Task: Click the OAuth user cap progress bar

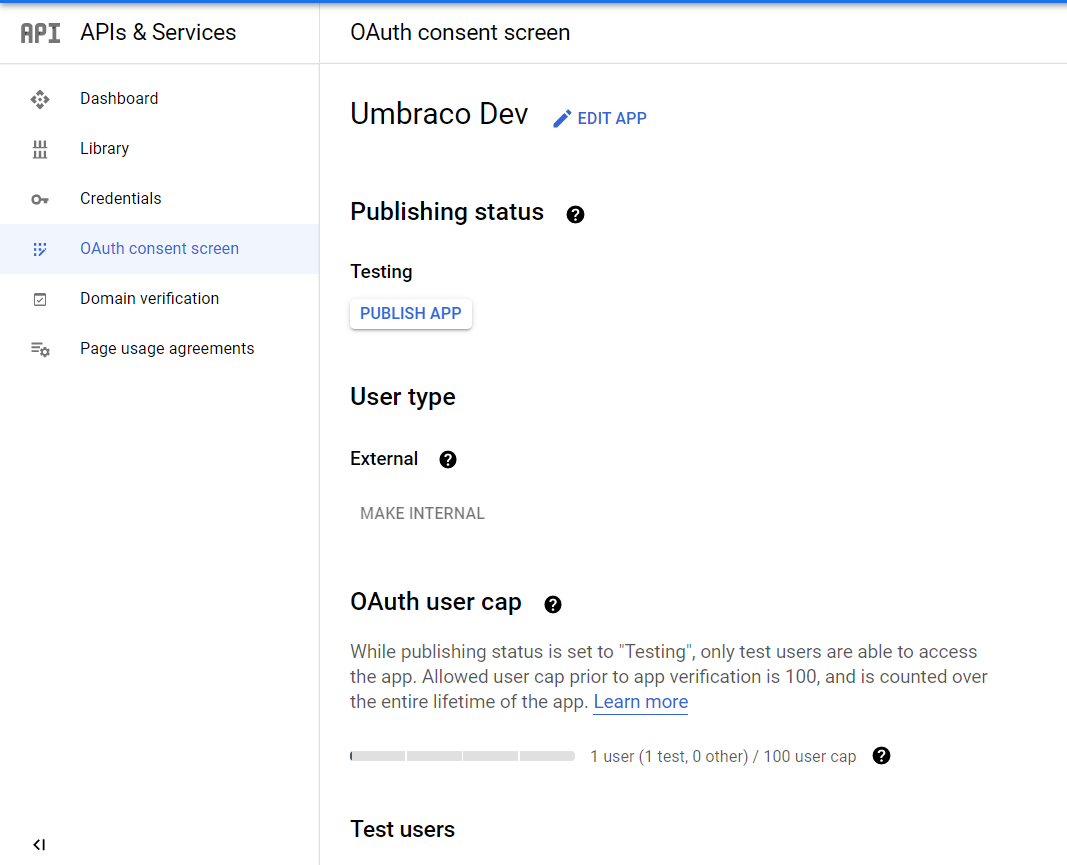Action: point(463,756)
